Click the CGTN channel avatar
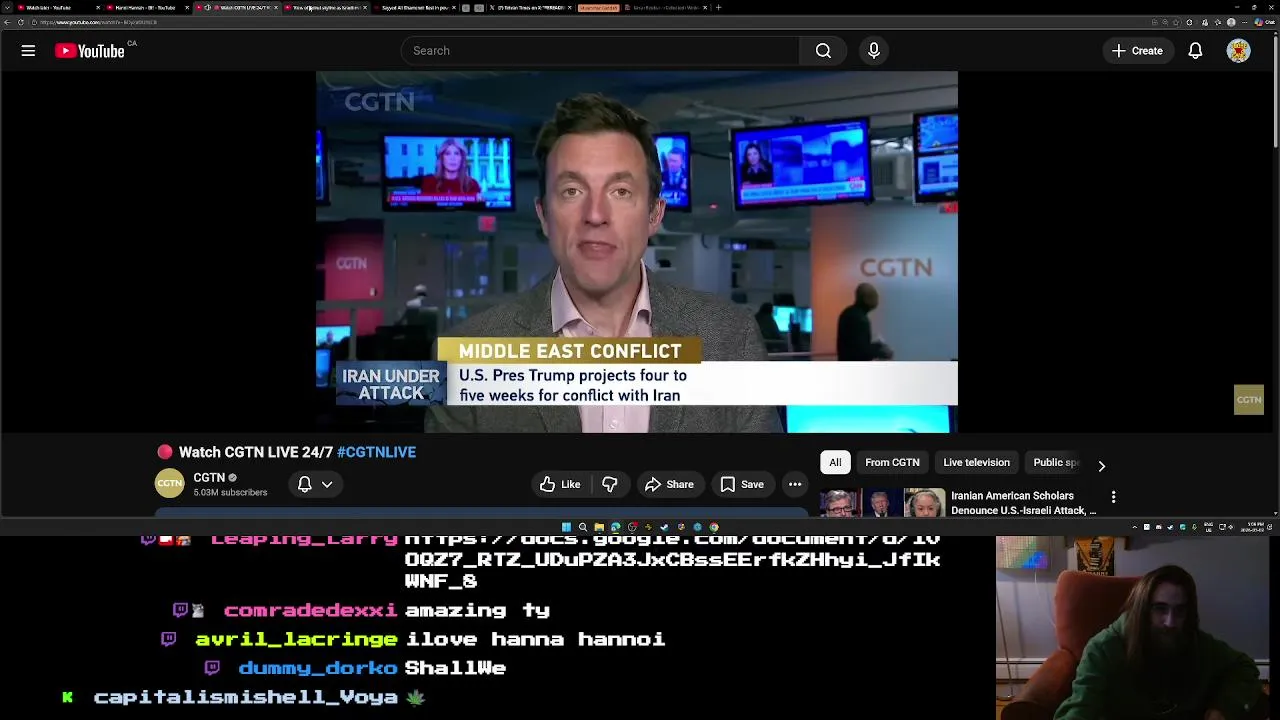This screenshot has height=720, width=1280. (x=169, y=484)
